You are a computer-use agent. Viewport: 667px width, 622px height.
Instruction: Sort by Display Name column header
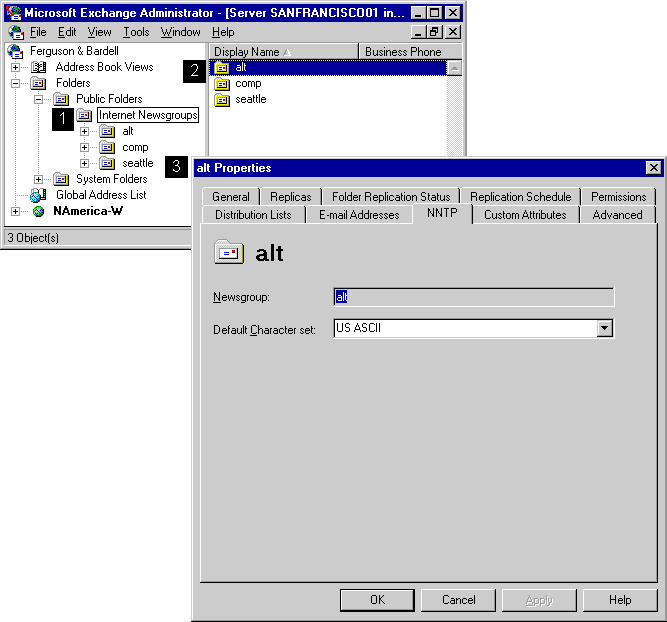[x=283, y=51]
